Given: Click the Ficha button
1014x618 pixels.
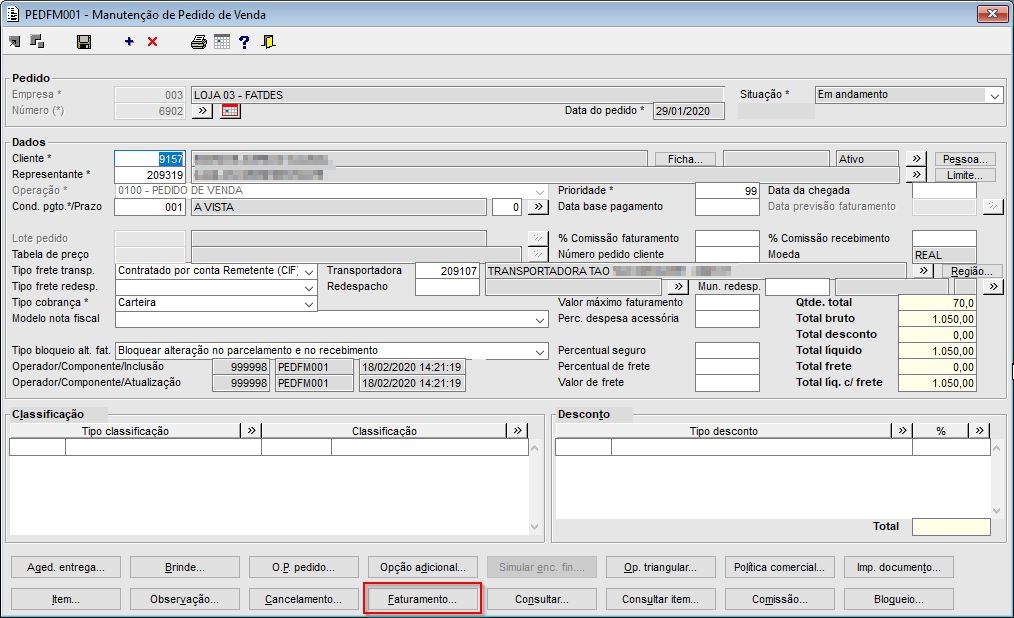Looking at the screenshot, I should 685,159.
